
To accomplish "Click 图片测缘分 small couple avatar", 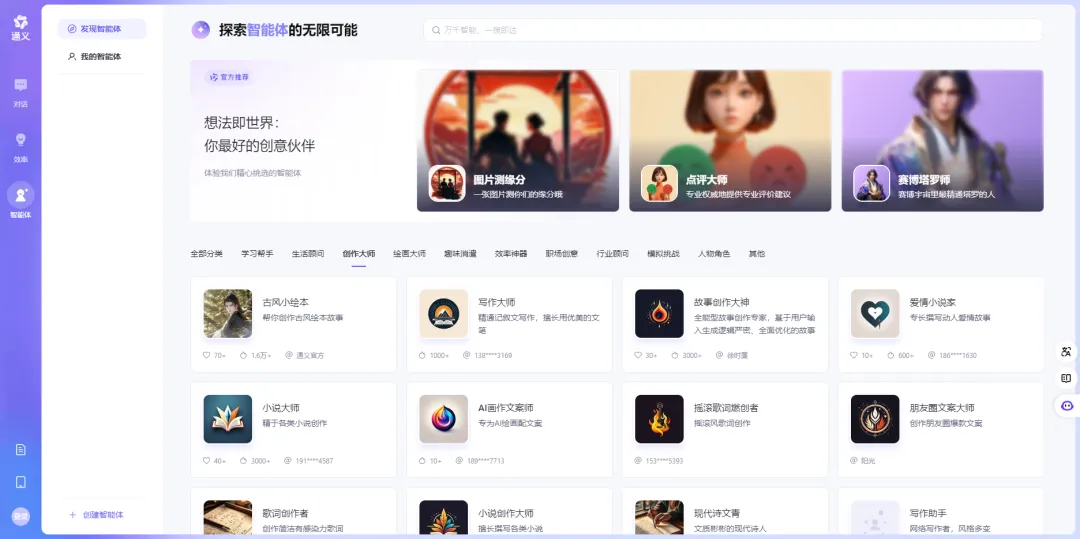I will 447,183.
